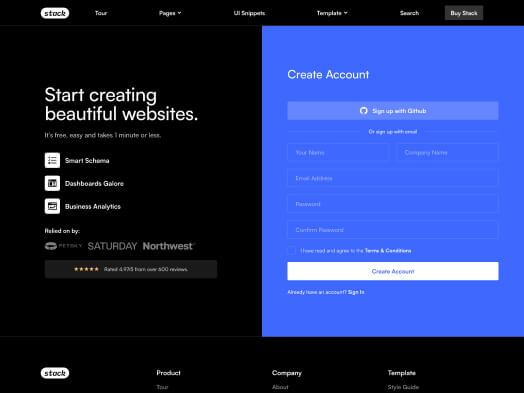Click the Smart Schema list icon
This screenshot has height=393, width=524.
click(x=52, y=160)
